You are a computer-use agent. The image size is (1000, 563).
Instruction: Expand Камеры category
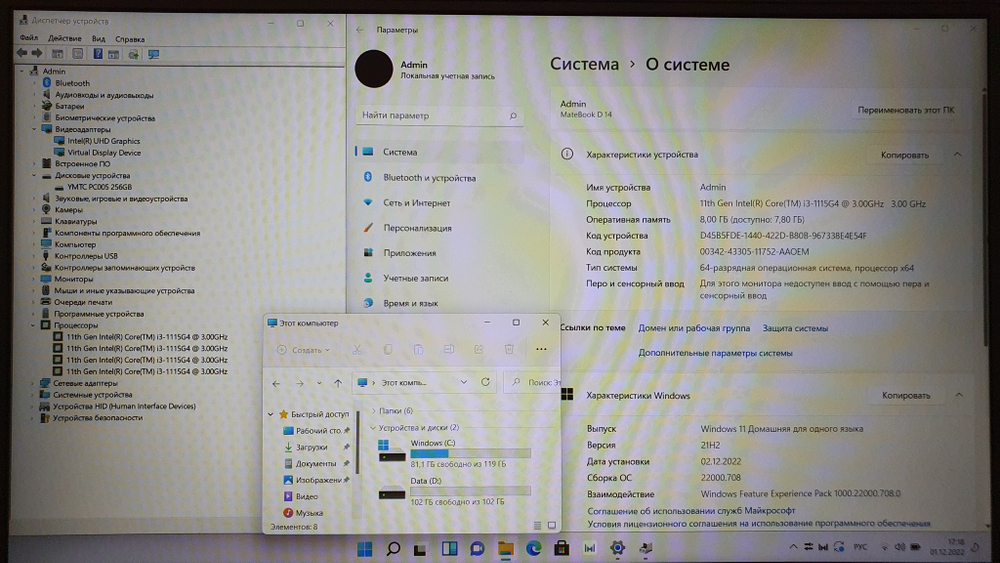(34, 210)
